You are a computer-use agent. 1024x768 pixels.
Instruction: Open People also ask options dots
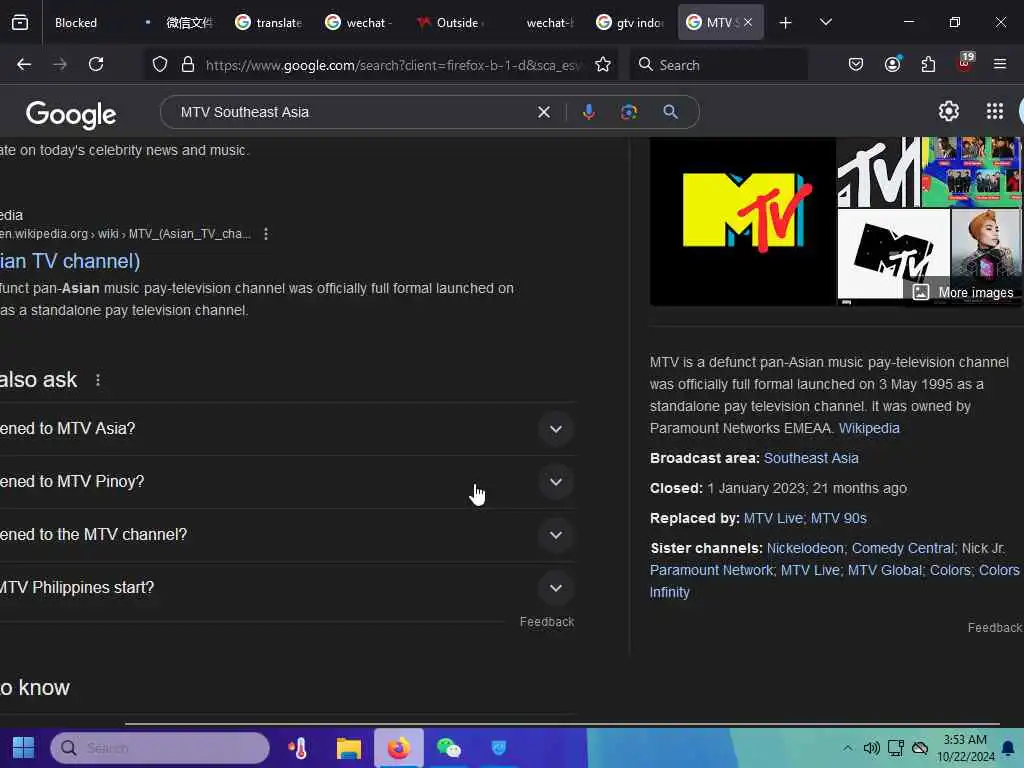(98, 380)
